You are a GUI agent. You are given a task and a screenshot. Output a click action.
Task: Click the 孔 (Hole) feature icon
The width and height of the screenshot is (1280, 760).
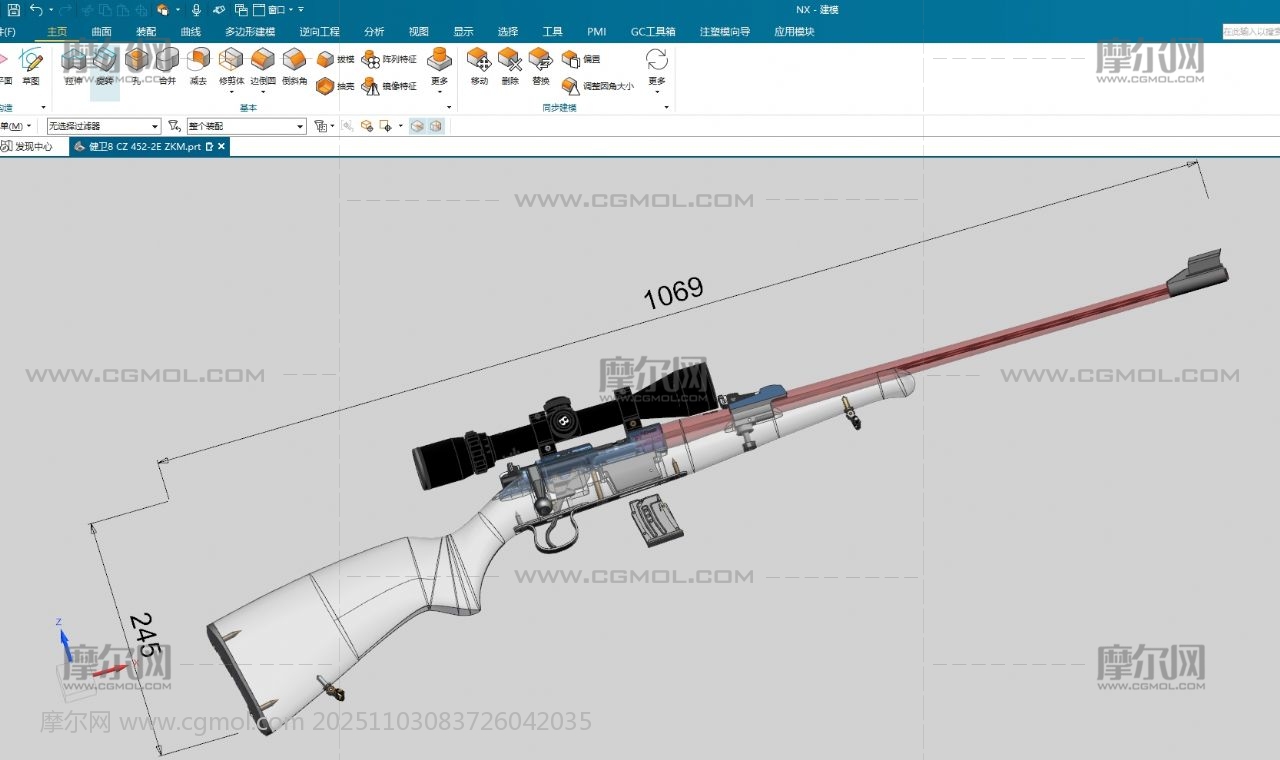click(136, 63)
